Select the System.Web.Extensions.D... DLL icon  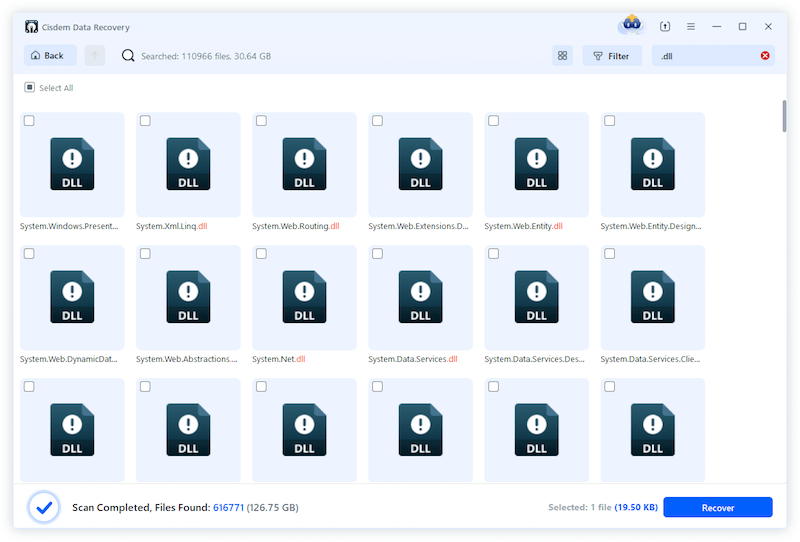tap(420, 164)
